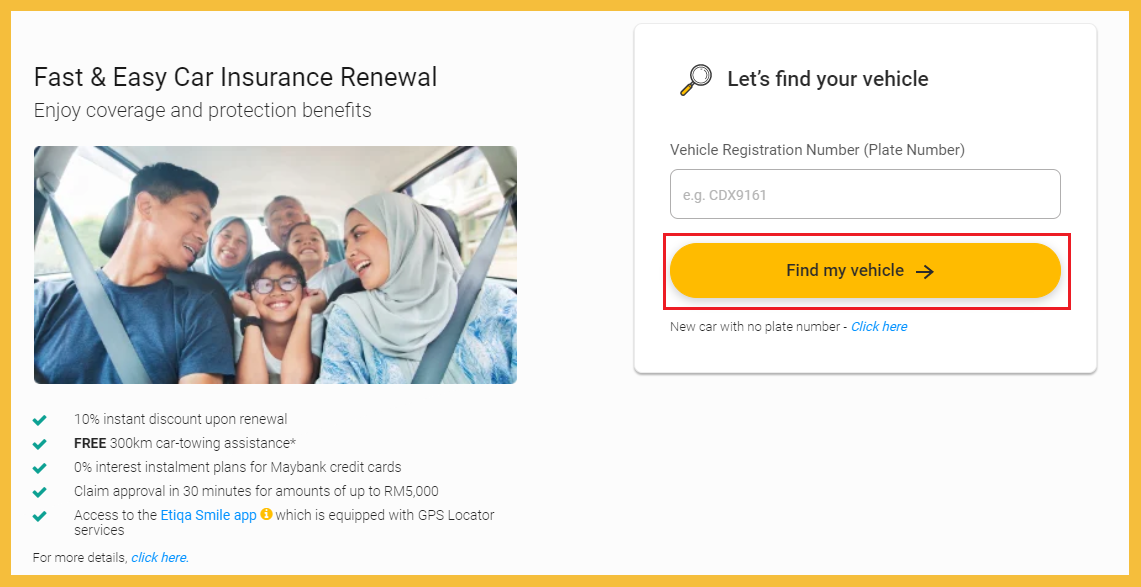Image resolution: width=1141 pixels, height=587 pixels.
Task: Click the 'Fast & Easy Car Insurance Renewal' heading
Action: point(235,77)
